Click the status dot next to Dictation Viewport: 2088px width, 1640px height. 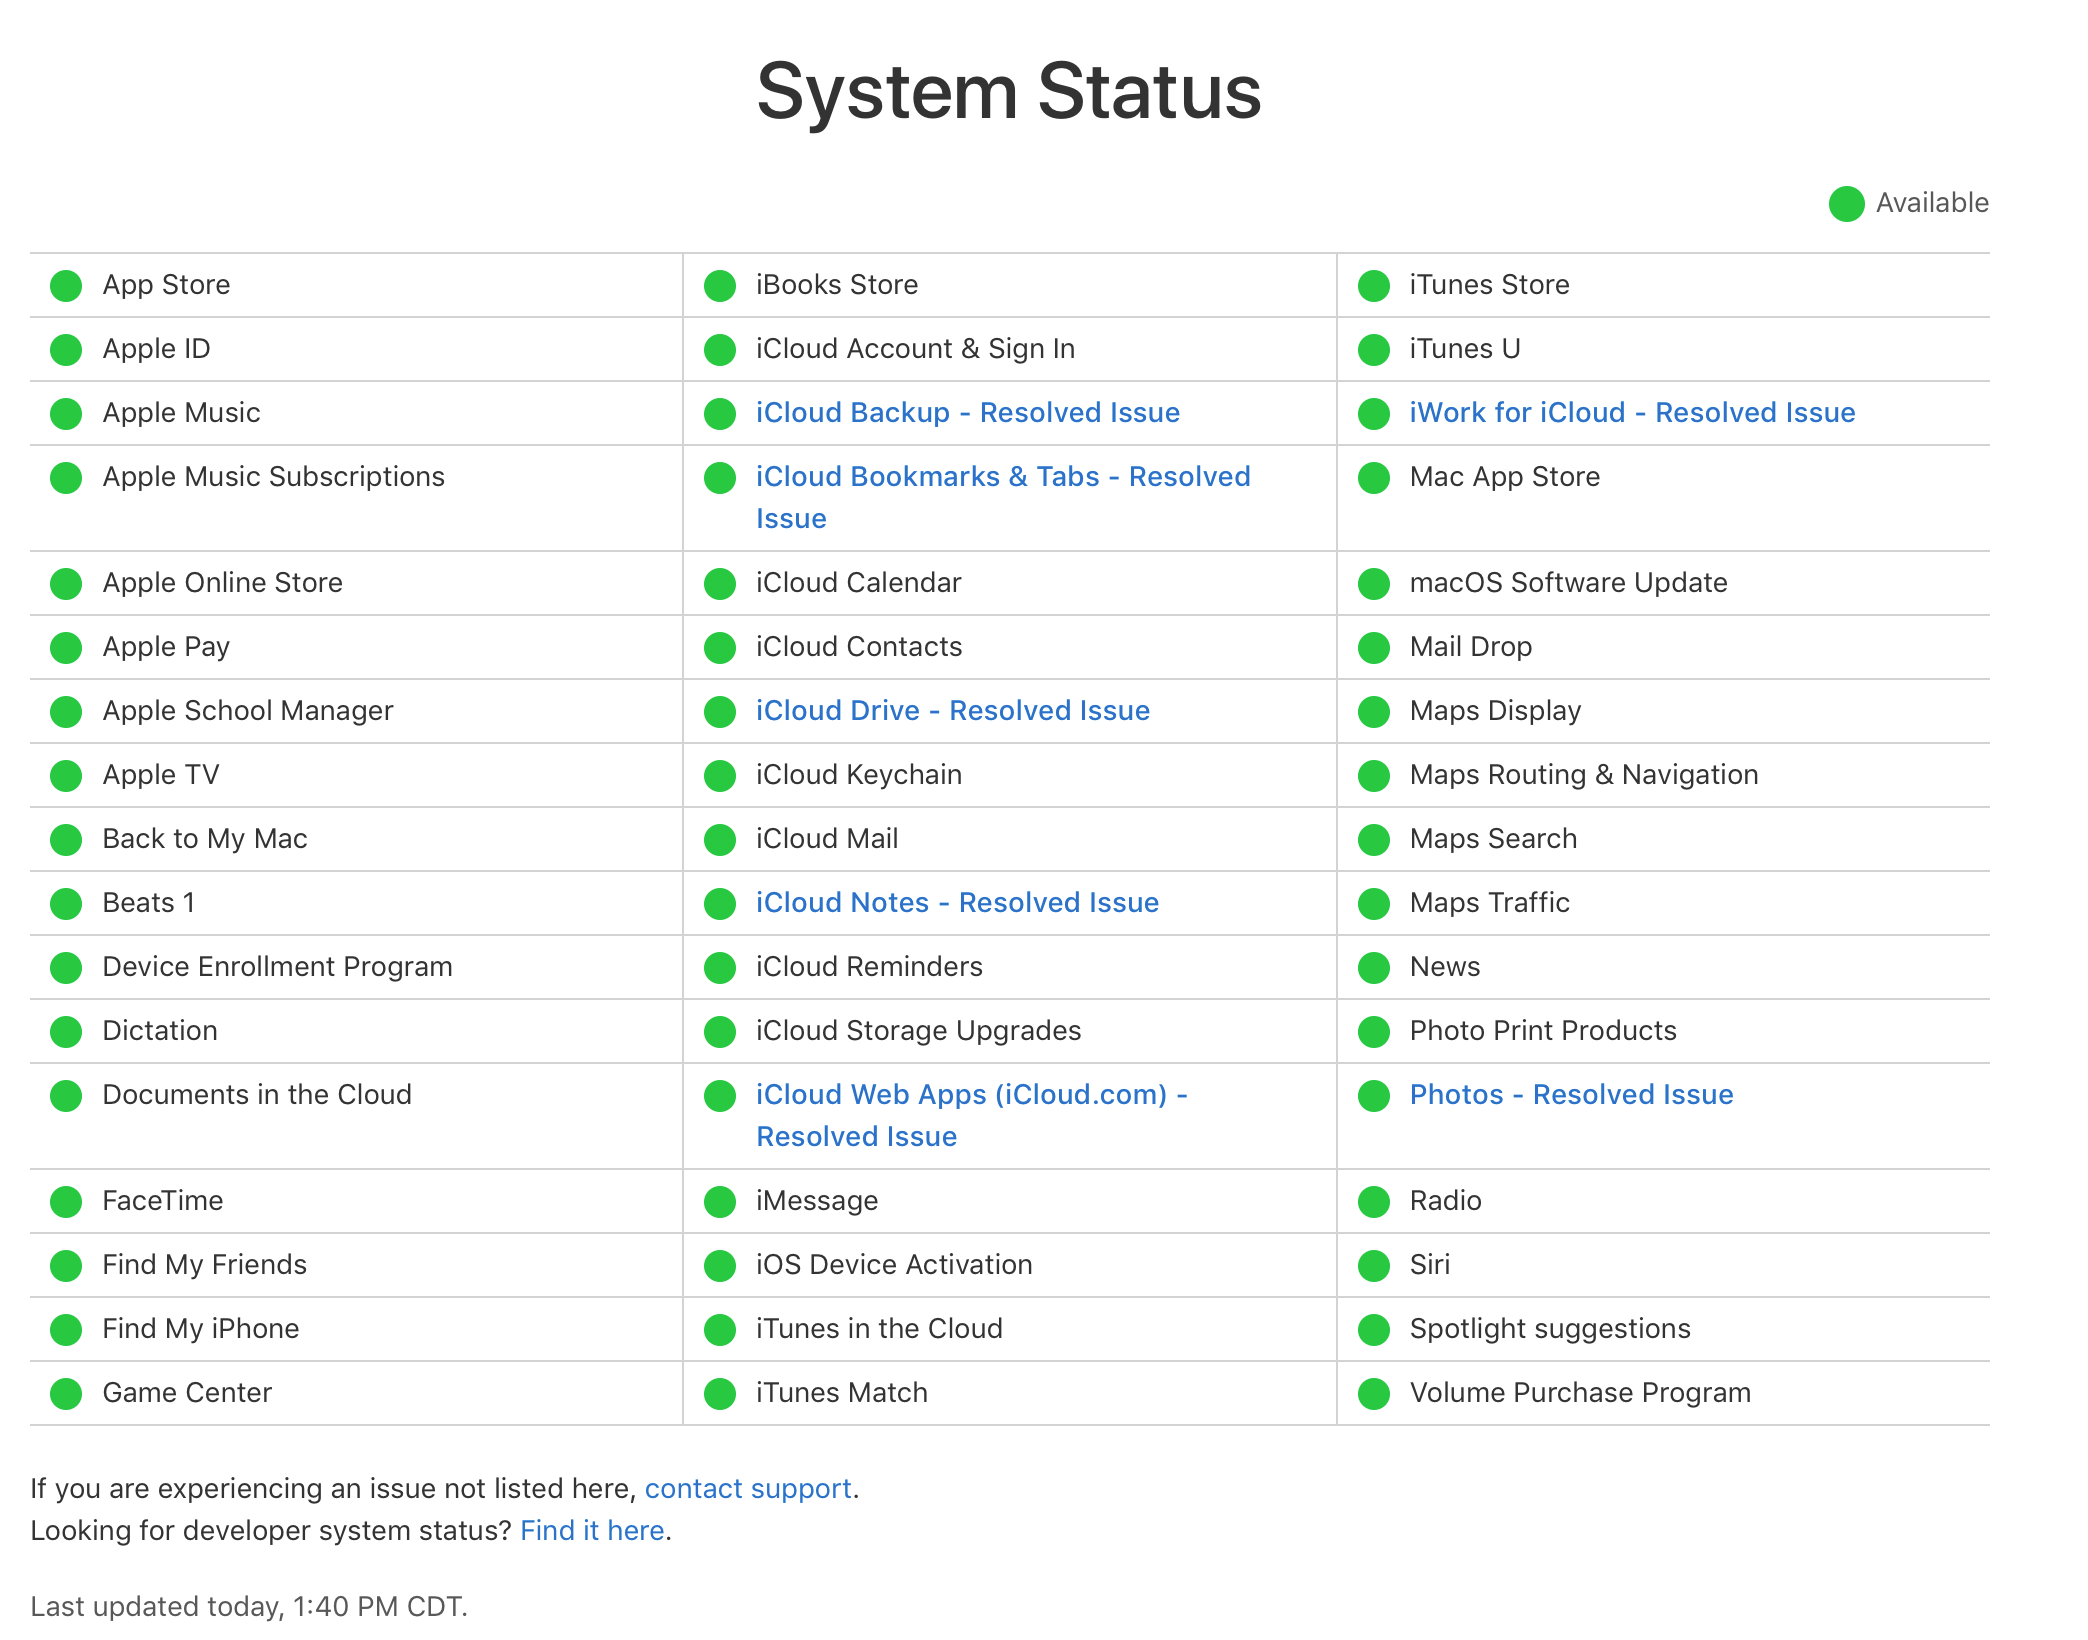pyautogui.click(x=66, y=1032)
